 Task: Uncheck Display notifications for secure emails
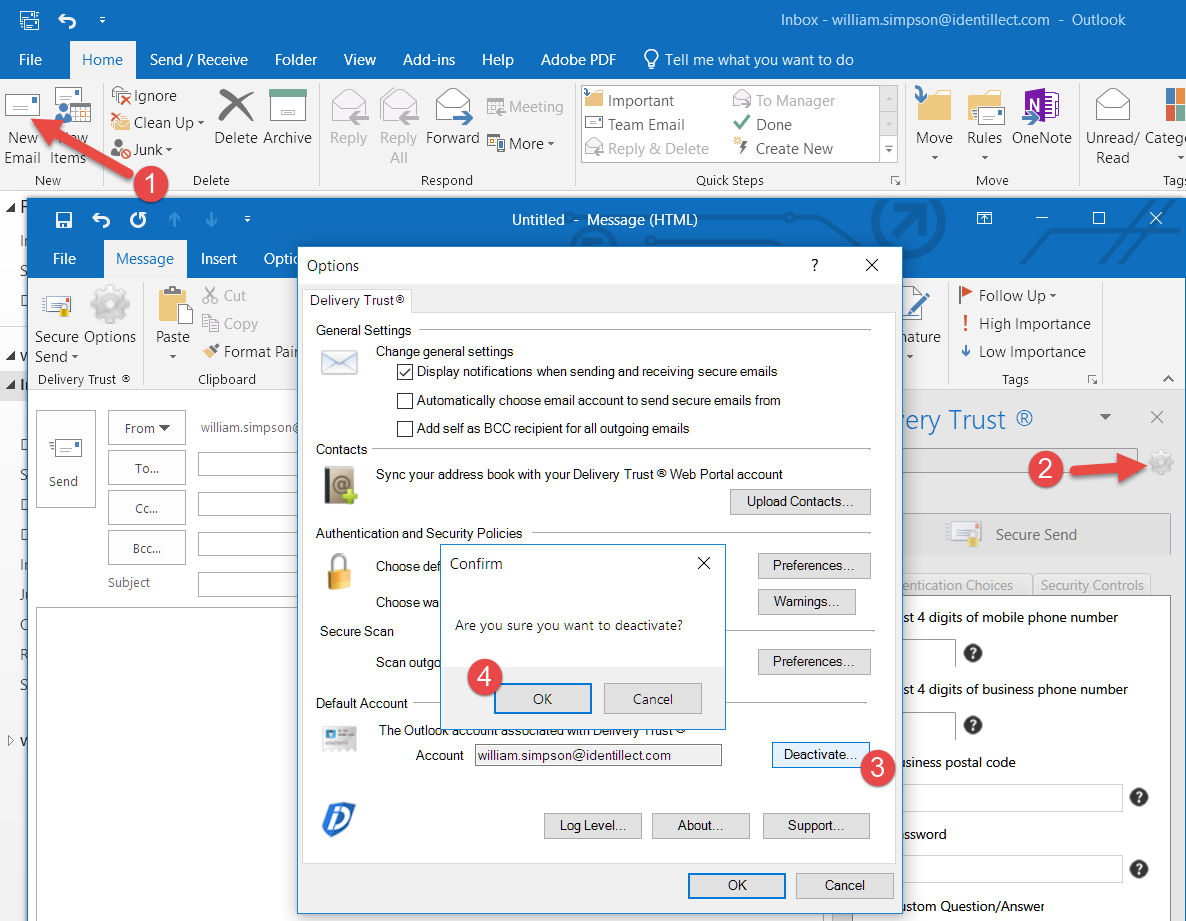pos(405,372)
